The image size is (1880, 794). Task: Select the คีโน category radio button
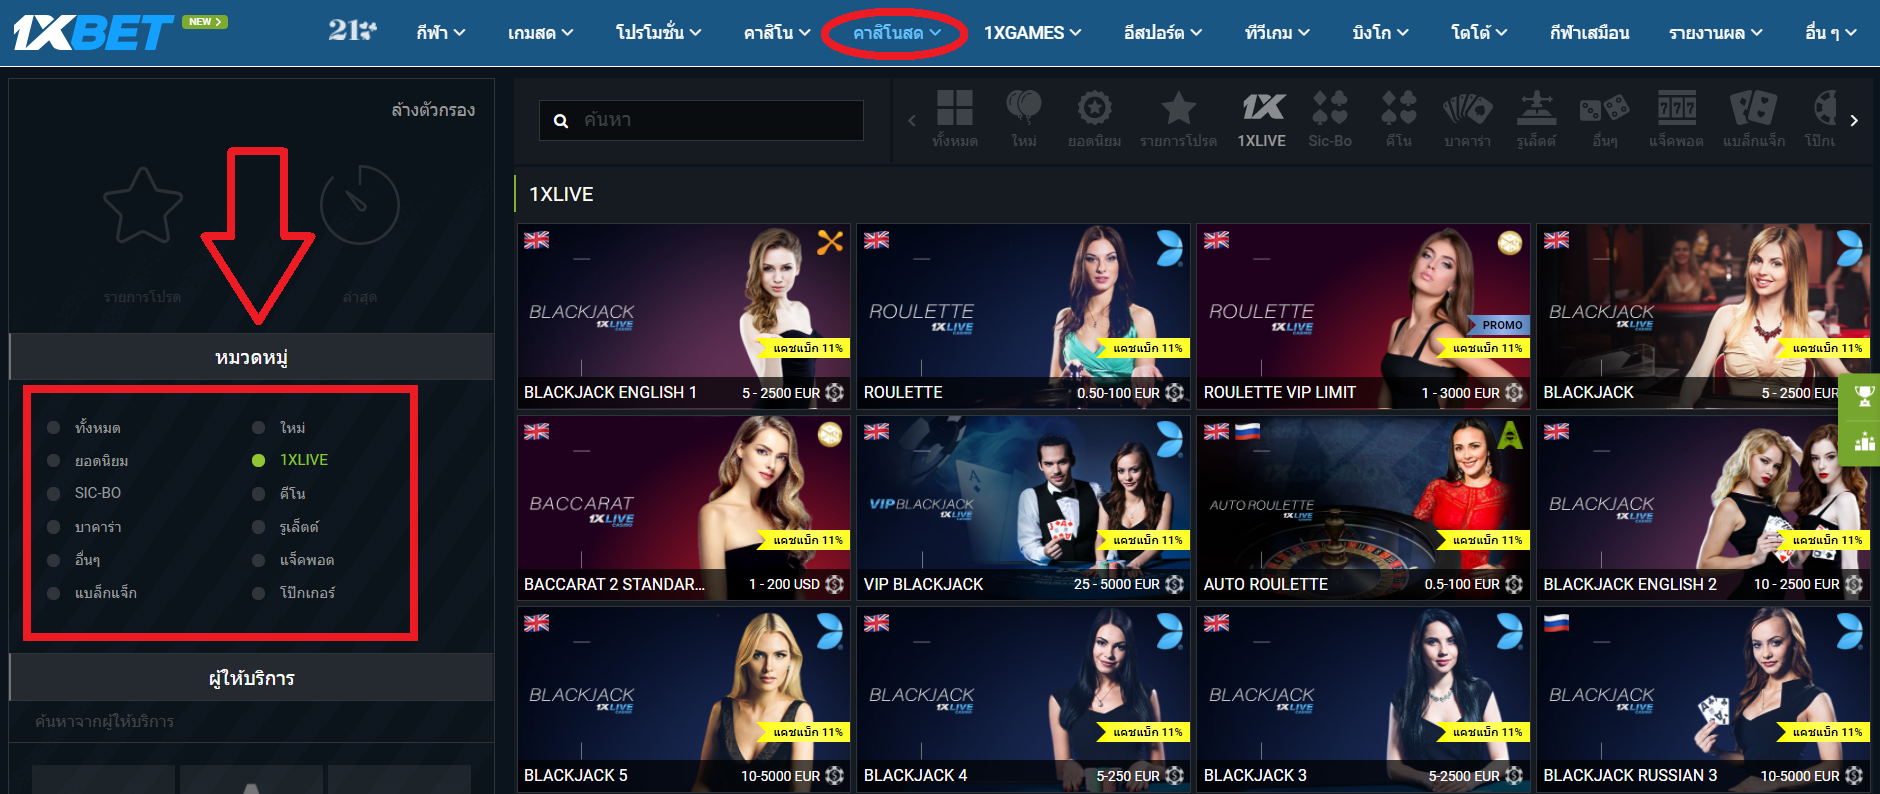pos(258,494)
